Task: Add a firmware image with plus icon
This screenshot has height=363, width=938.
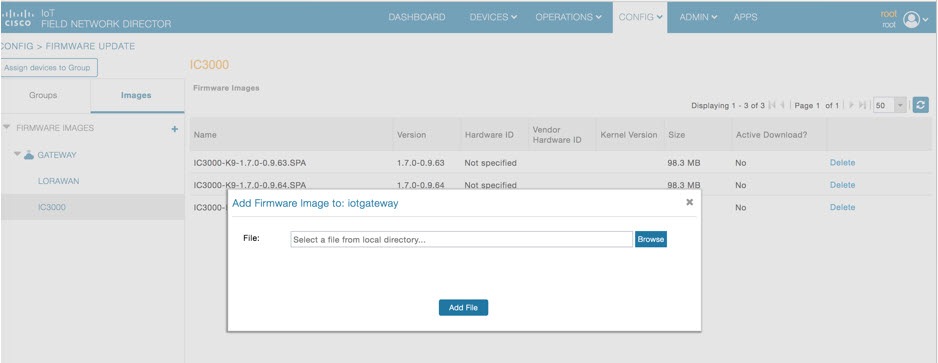Action: [x=175, y=129]
